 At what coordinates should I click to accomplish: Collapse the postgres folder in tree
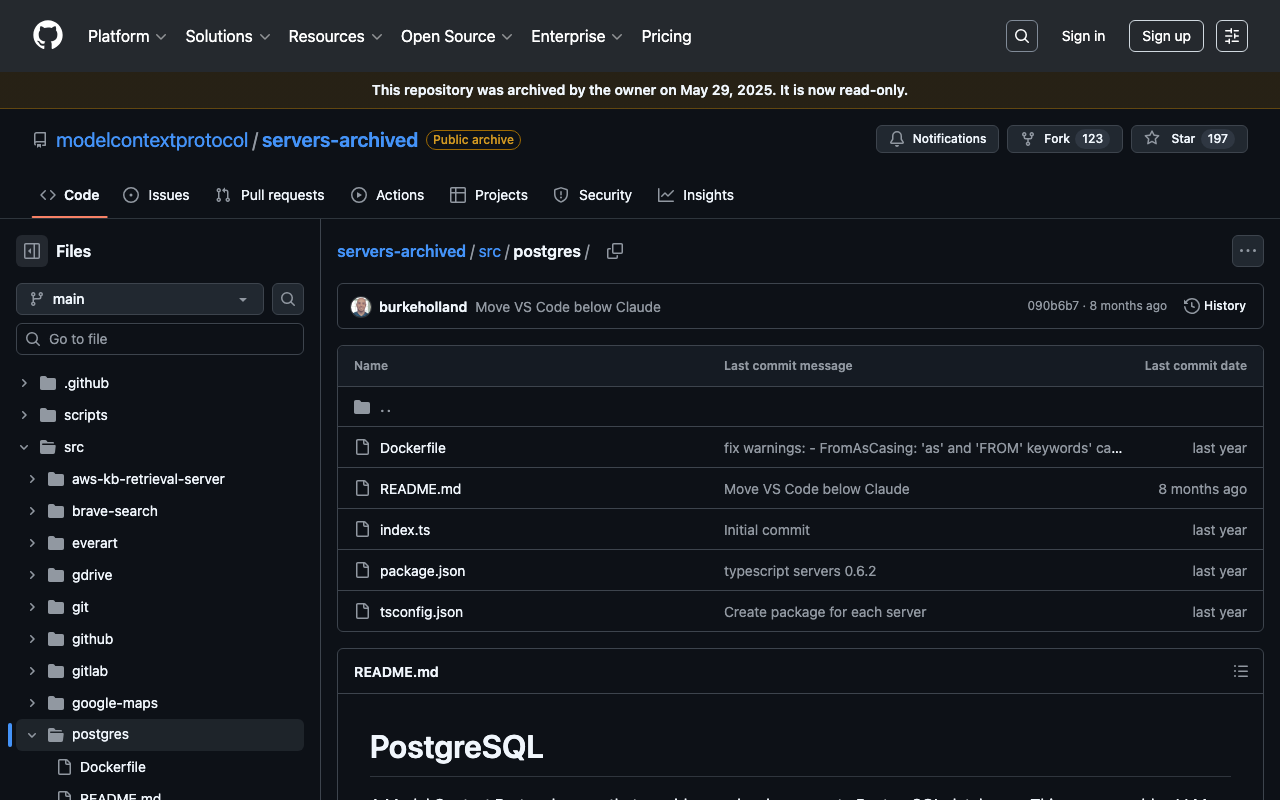point(32,735)
